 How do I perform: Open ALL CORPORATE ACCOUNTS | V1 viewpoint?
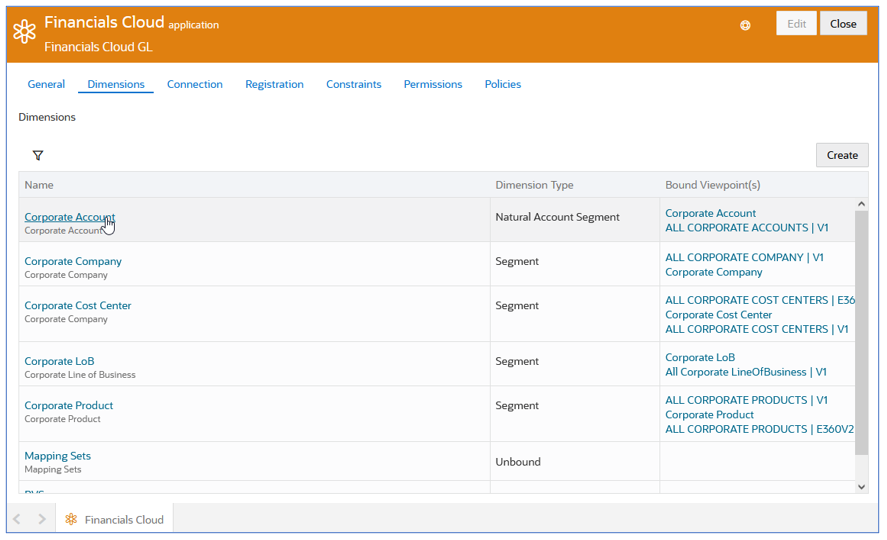click(x=747, y=228)
